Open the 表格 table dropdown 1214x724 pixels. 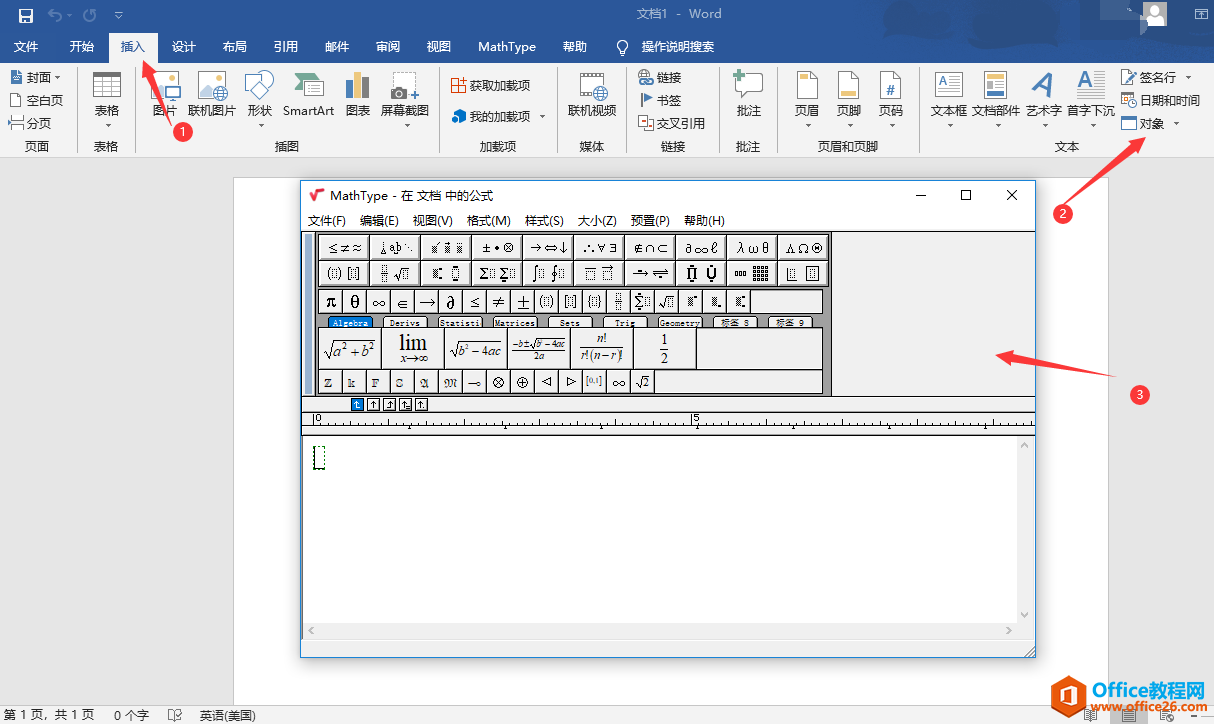(x=107, y=110)
